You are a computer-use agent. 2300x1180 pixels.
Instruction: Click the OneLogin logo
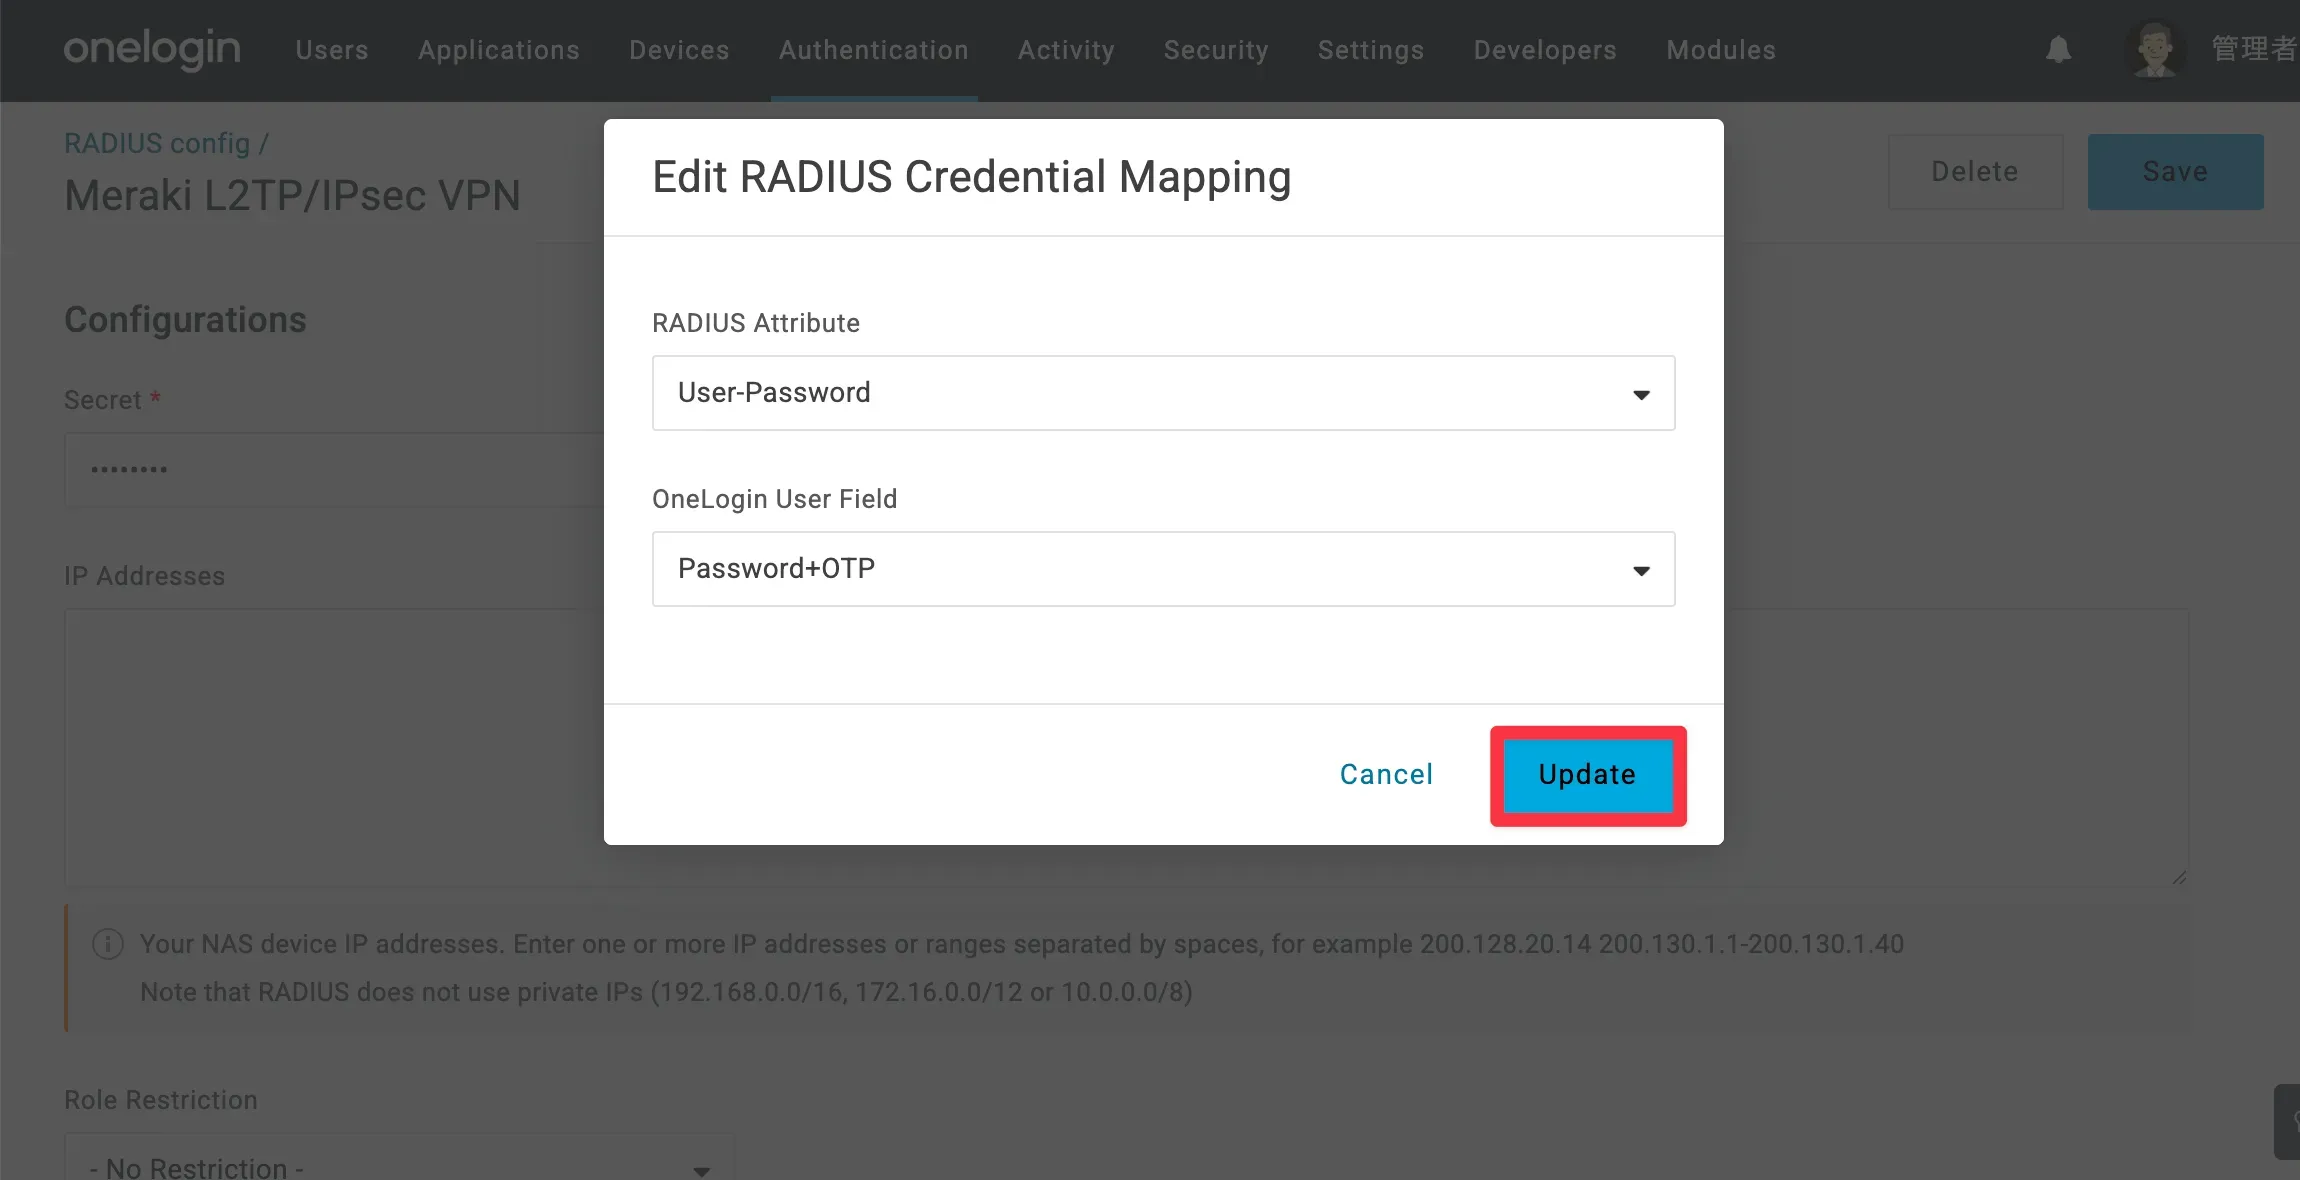coord(152,49)
